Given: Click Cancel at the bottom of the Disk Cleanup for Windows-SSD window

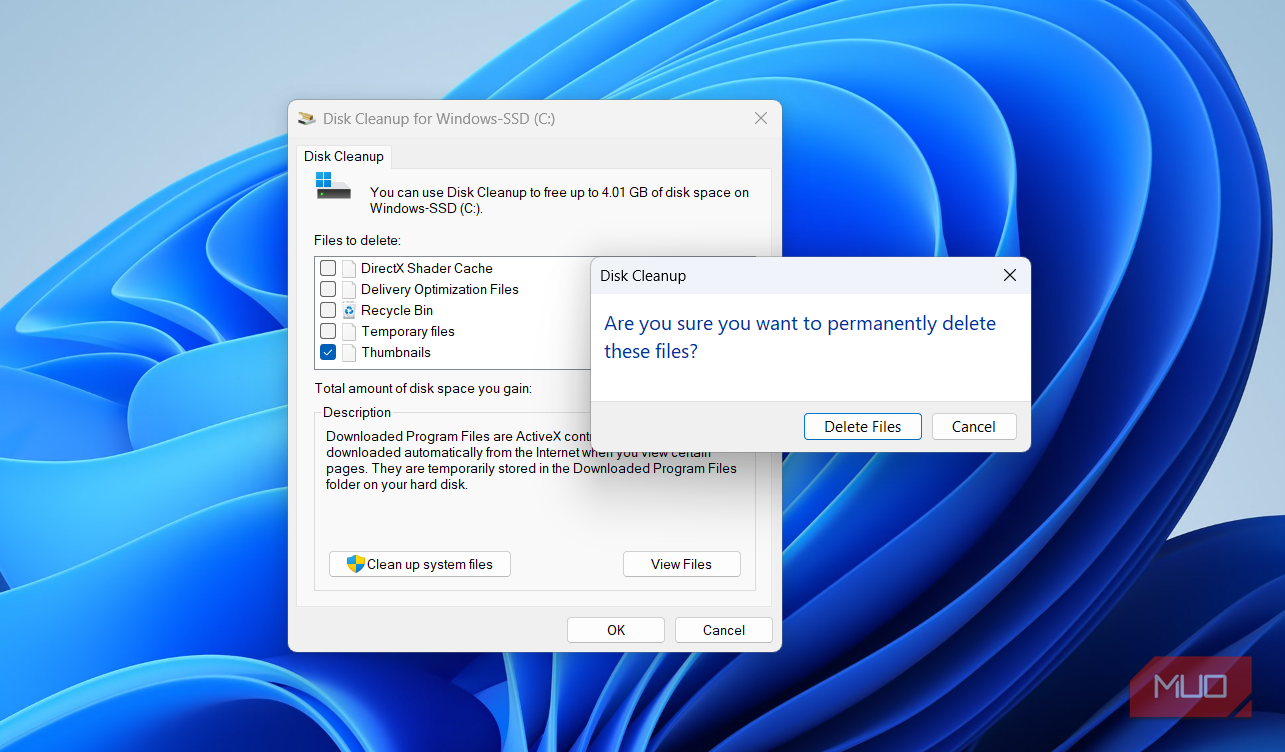Looking at the screenshot, I should click(724, 630).
